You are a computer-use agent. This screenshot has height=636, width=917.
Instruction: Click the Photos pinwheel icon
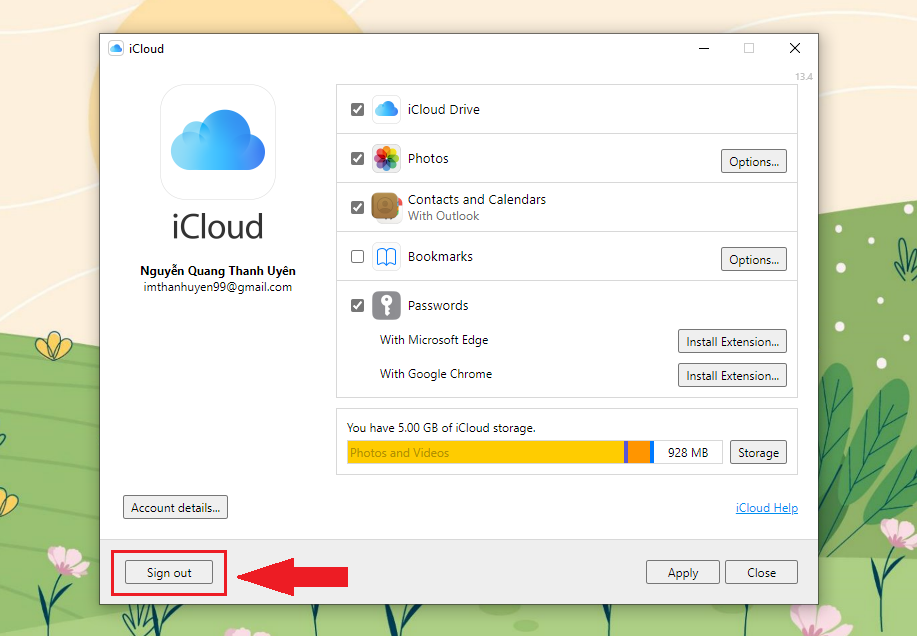tap(386, 158)
